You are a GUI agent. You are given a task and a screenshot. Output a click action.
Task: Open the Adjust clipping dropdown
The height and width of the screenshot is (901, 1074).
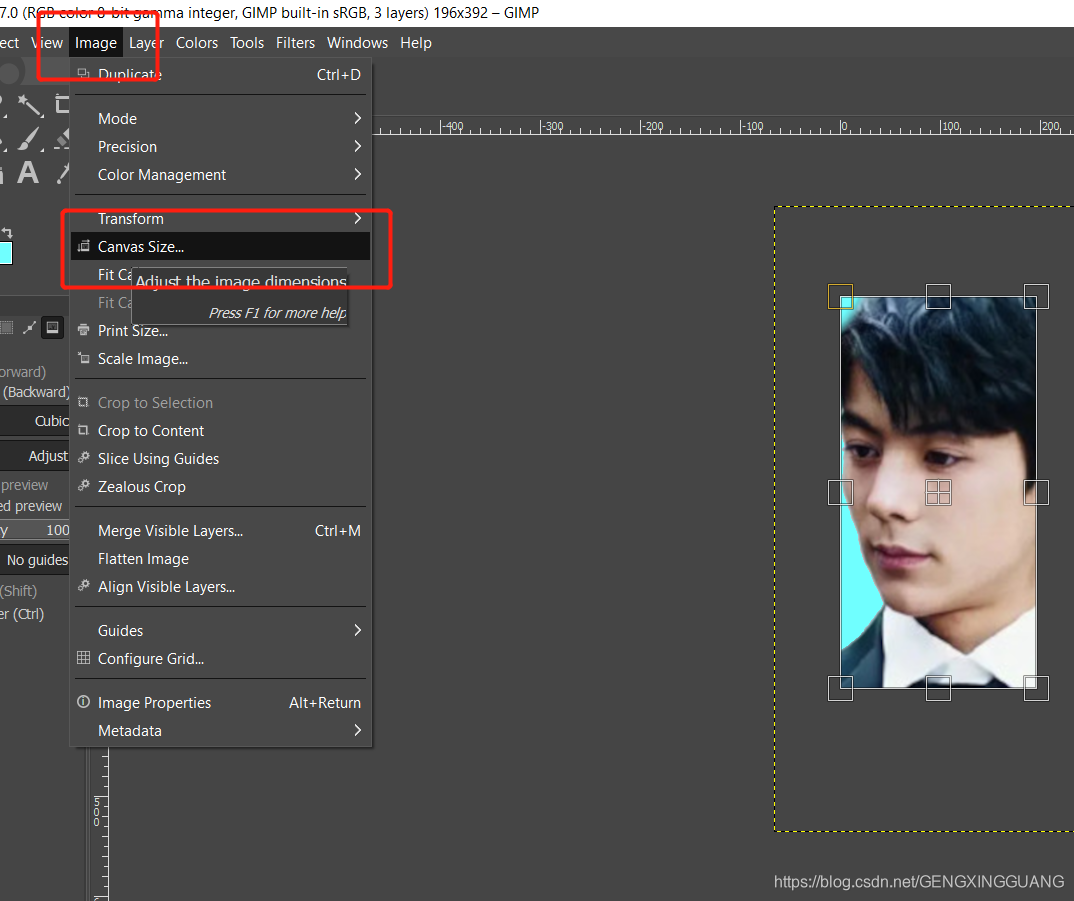[35, 456]
